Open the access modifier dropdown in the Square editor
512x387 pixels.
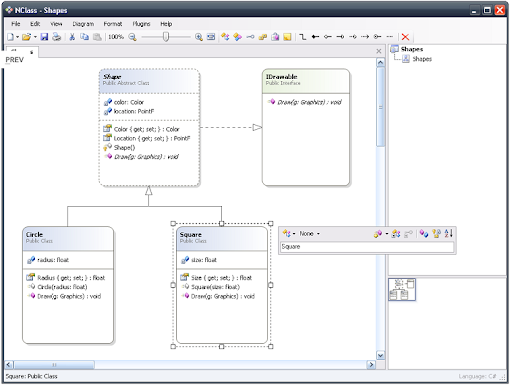(x=289, y=234)
